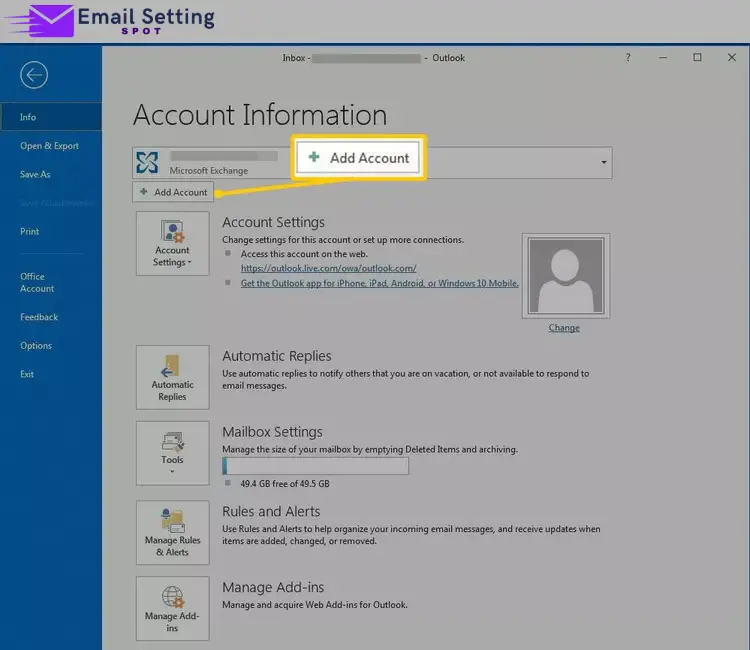The height and width of the screenshot is (650, 750).
Task: Expand the account selector dropdown arrow
Action: tap(604, 163)
